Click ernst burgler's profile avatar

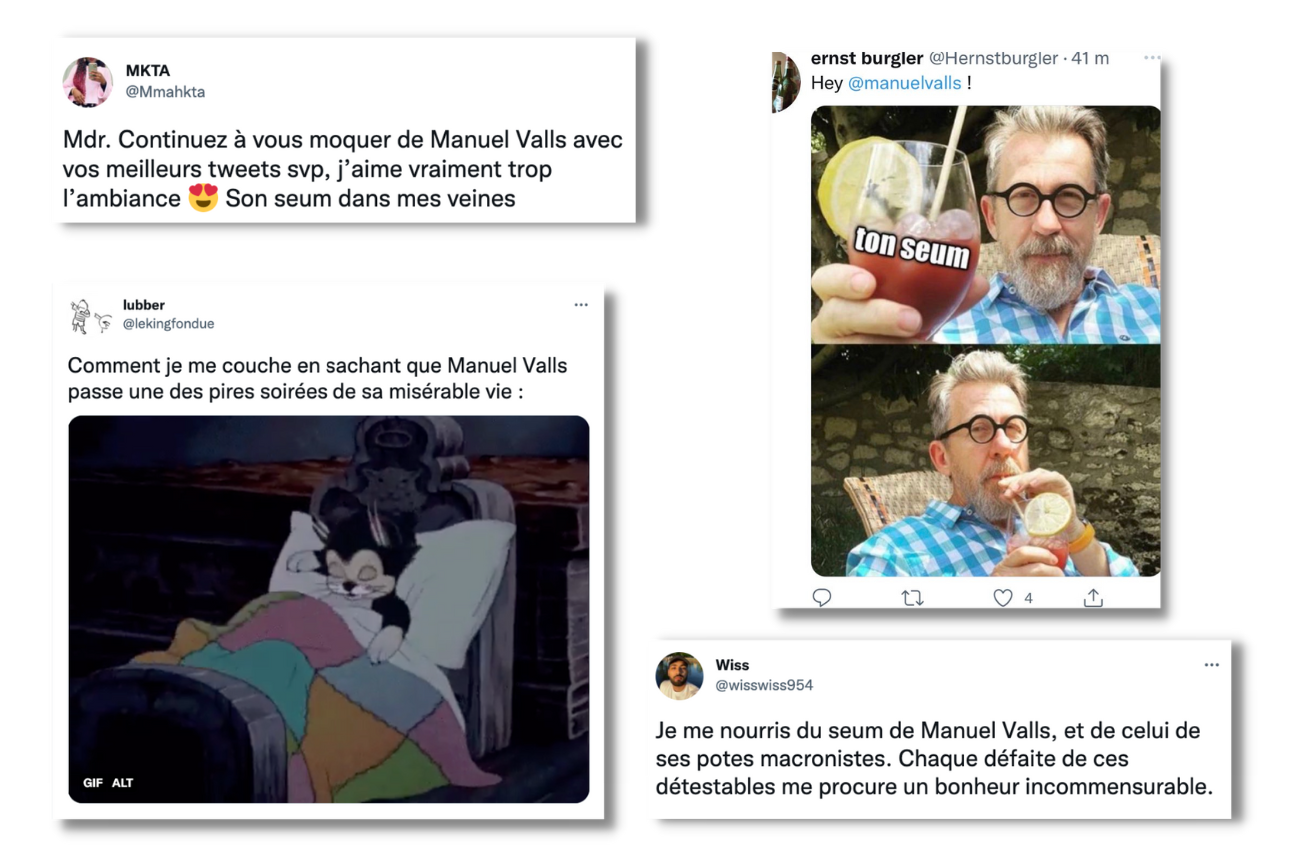(x=786, y=82)
